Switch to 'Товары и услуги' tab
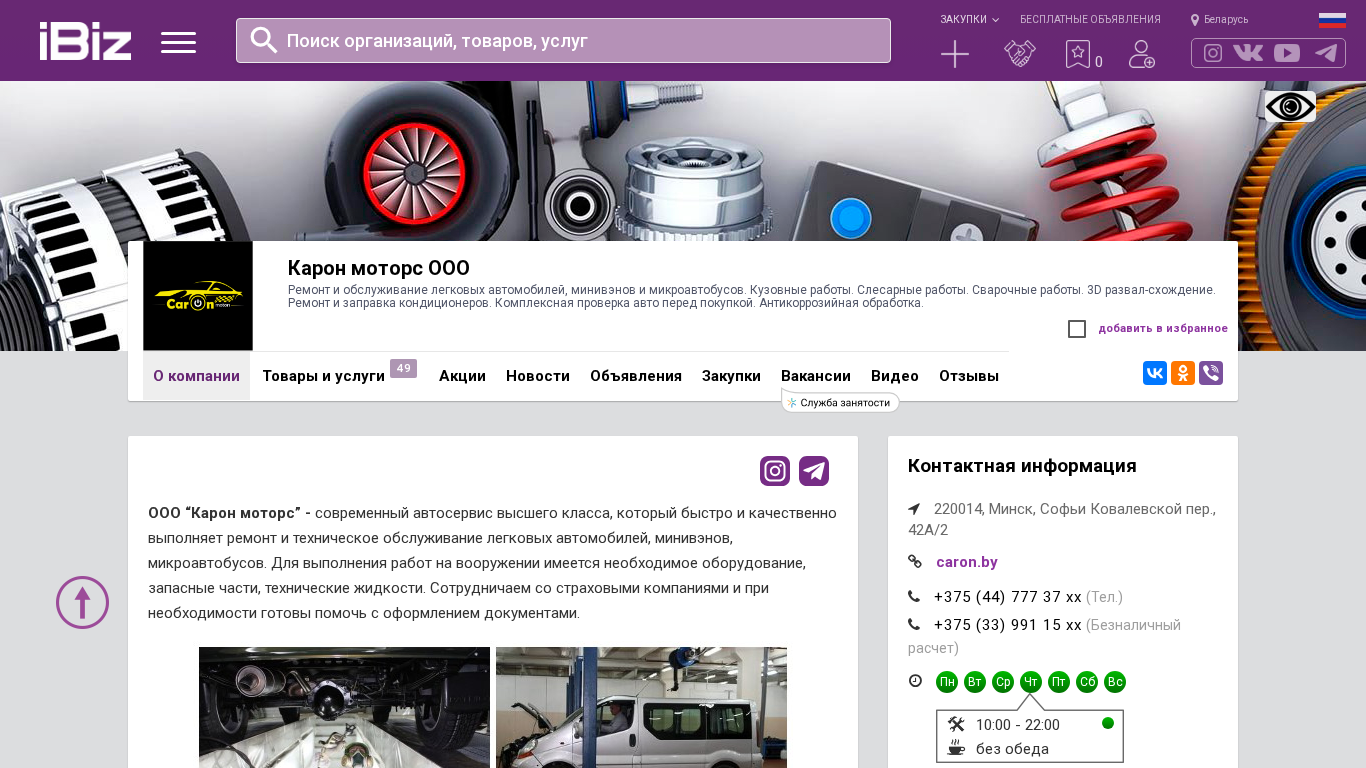The image size is (1366, 768). tap(323, 376)
